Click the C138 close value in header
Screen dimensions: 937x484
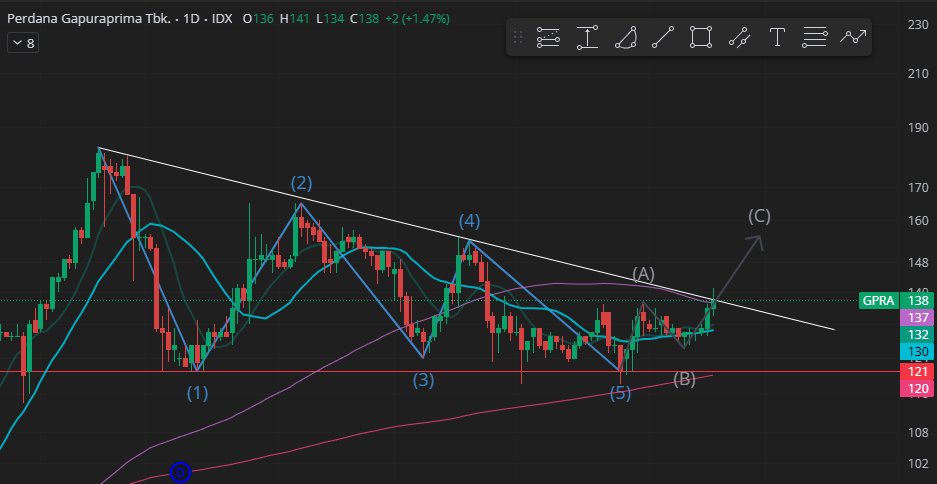(x=365, y=19)
